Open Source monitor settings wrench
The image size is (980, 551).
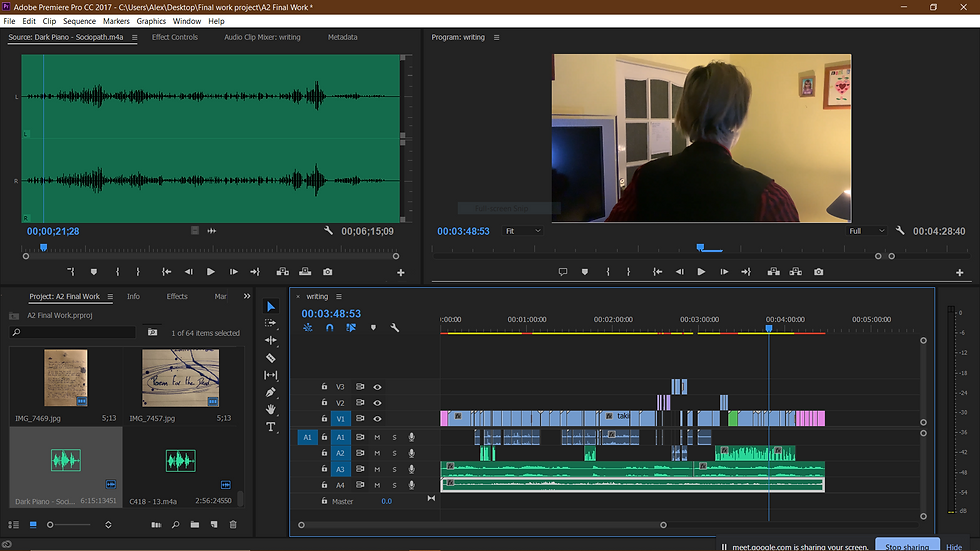pyautogui.click(x=328, y=231)
